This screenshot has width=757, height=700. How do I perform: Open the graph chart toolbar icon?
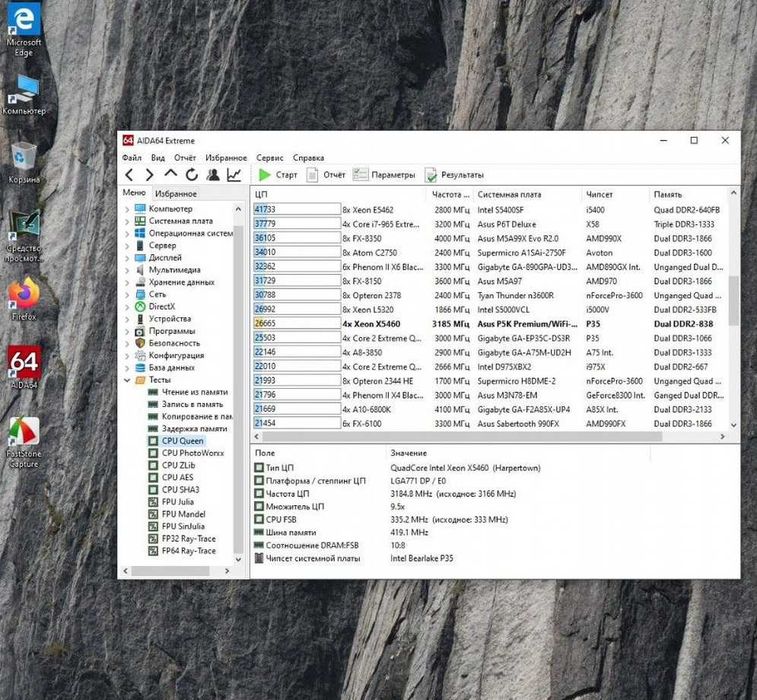coord(234,175)
